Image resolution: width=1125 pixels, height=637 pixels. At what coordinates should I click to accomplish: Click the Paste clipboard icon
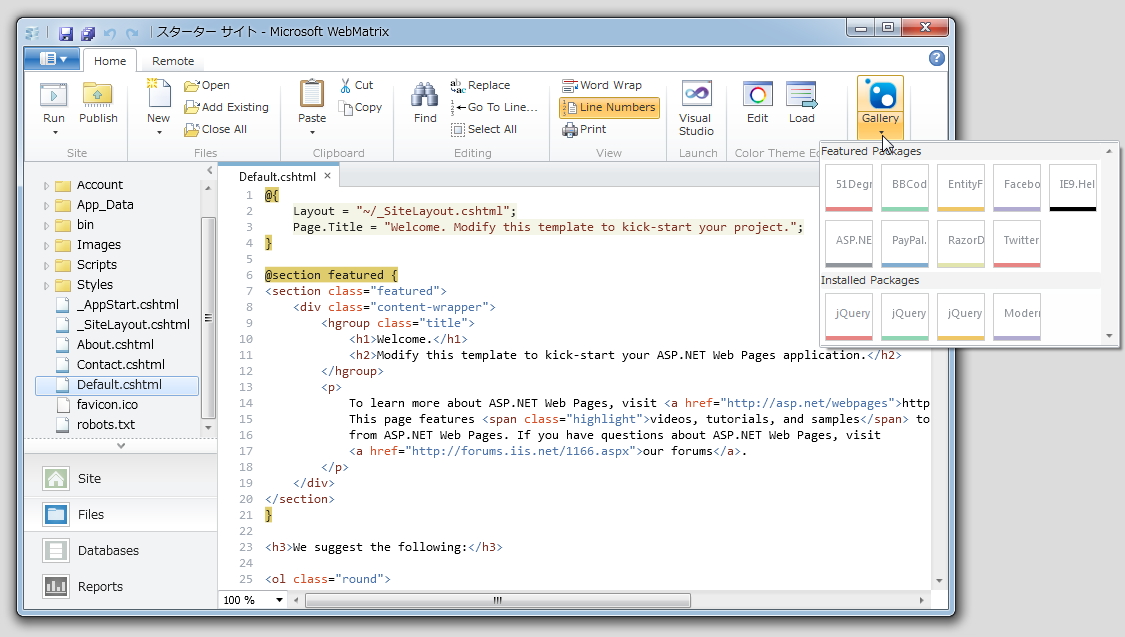point(311,94)
